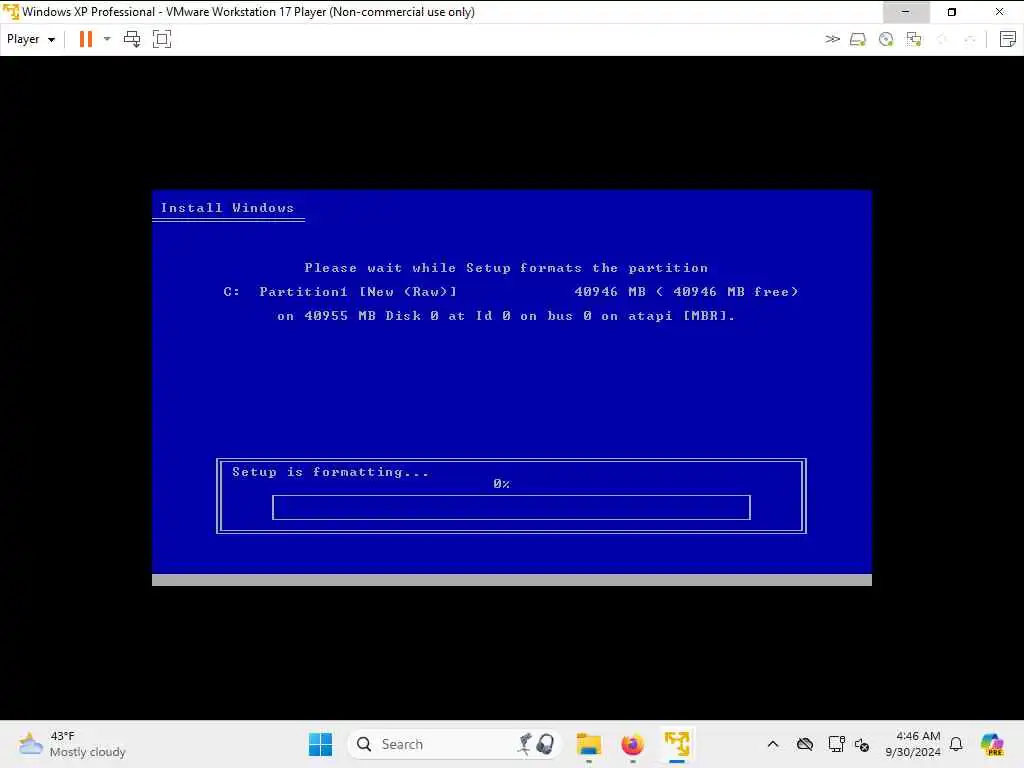The image size is (1024, 768).
Task: Expand the hidden toolbar items chevron
Action: point(832,39)
